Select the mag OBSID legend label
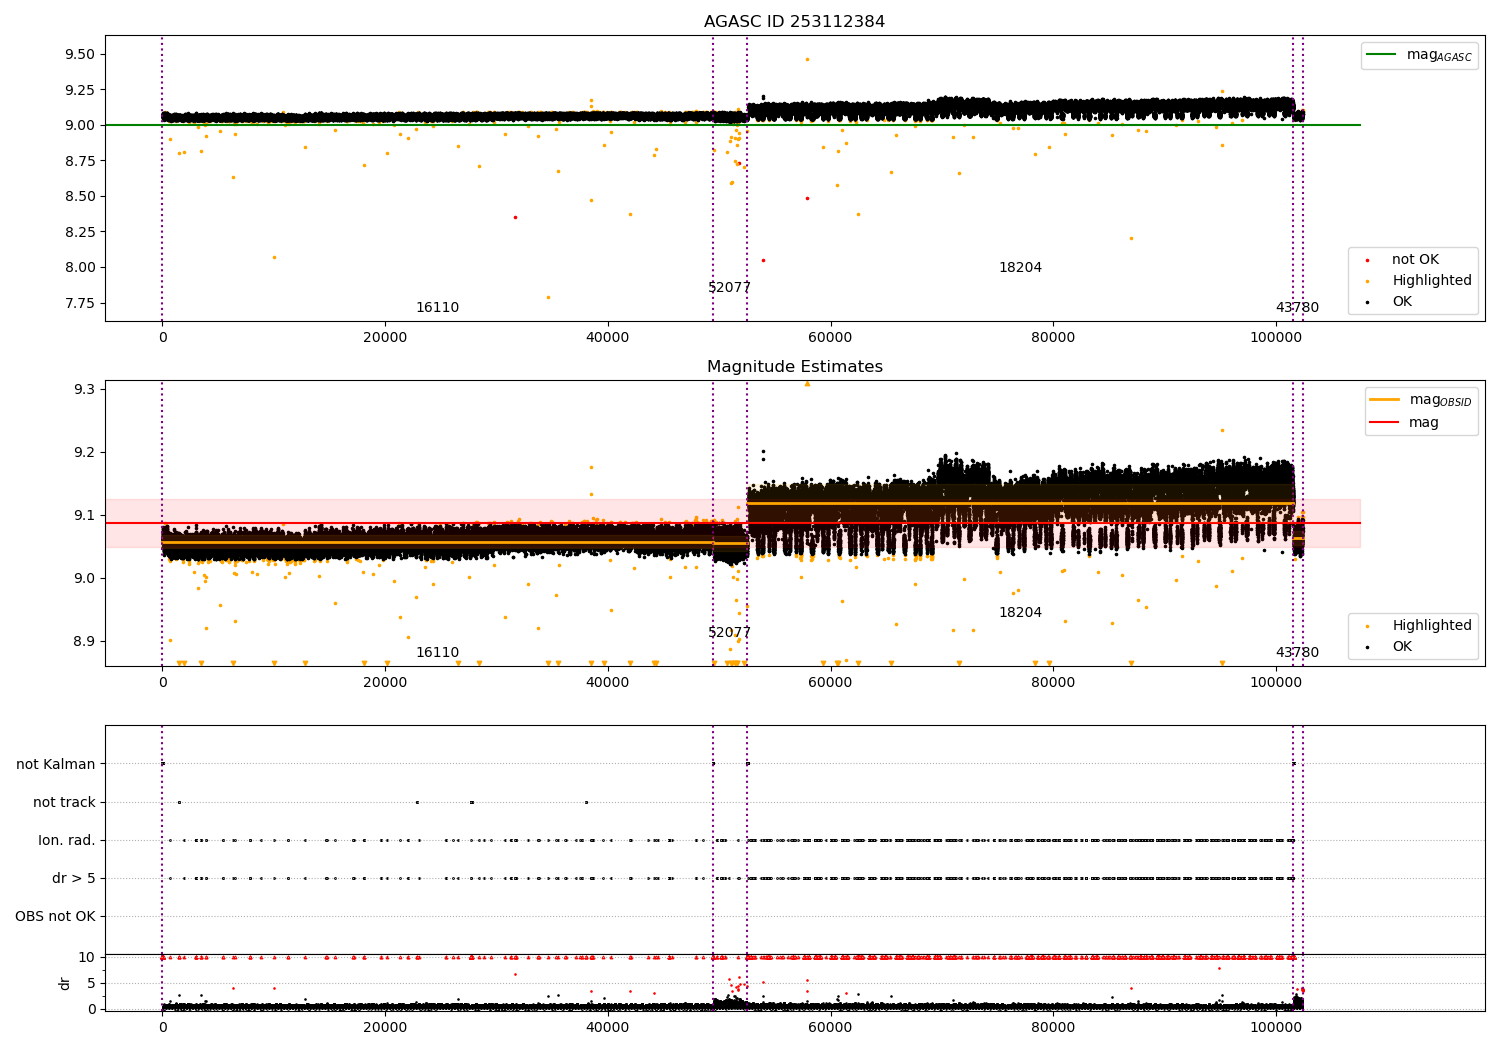Image resolution: width=1500 pixels, height=1050 pixels. coord(1440,400)
